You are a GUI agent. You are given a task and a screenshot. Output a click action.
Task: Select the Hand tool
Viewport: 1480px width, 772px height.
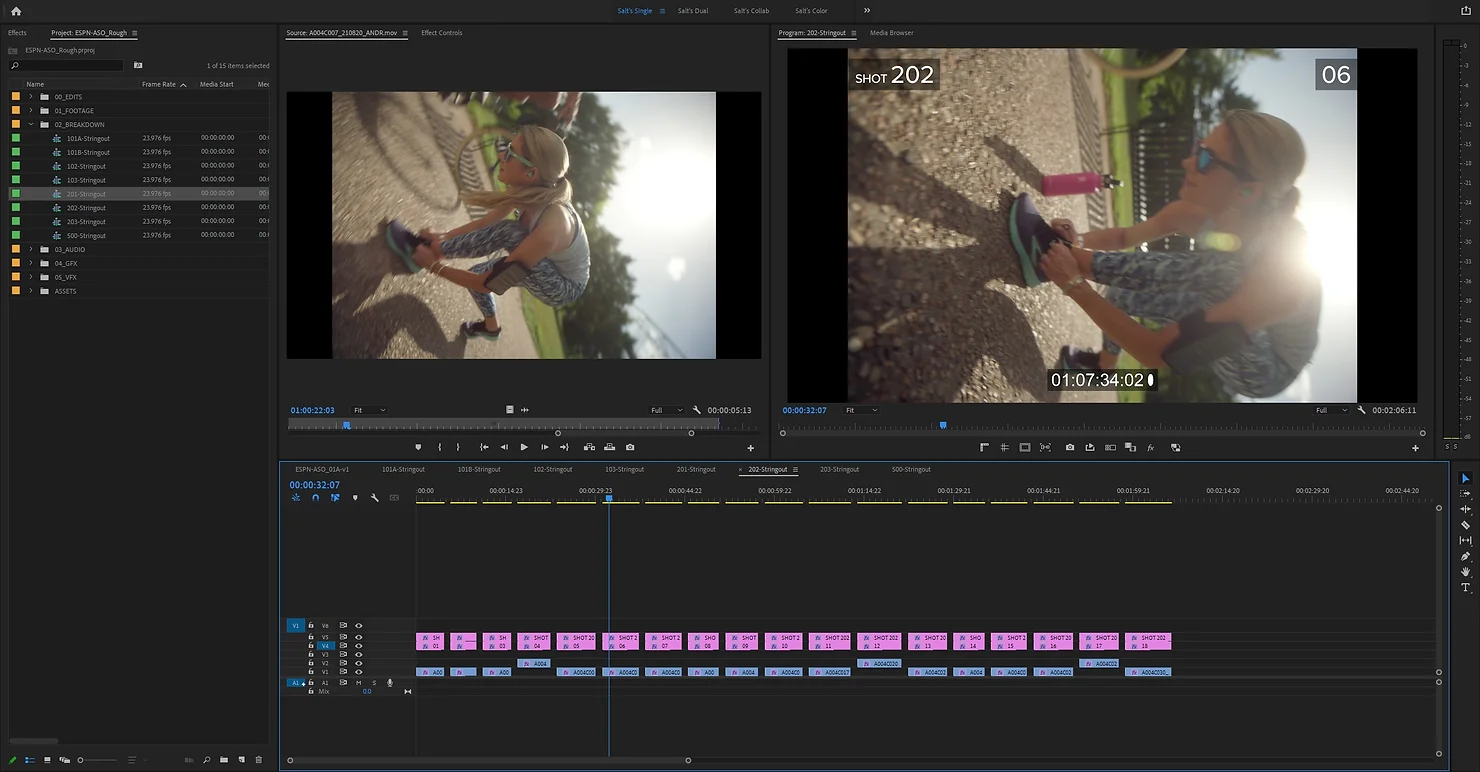1465,572
